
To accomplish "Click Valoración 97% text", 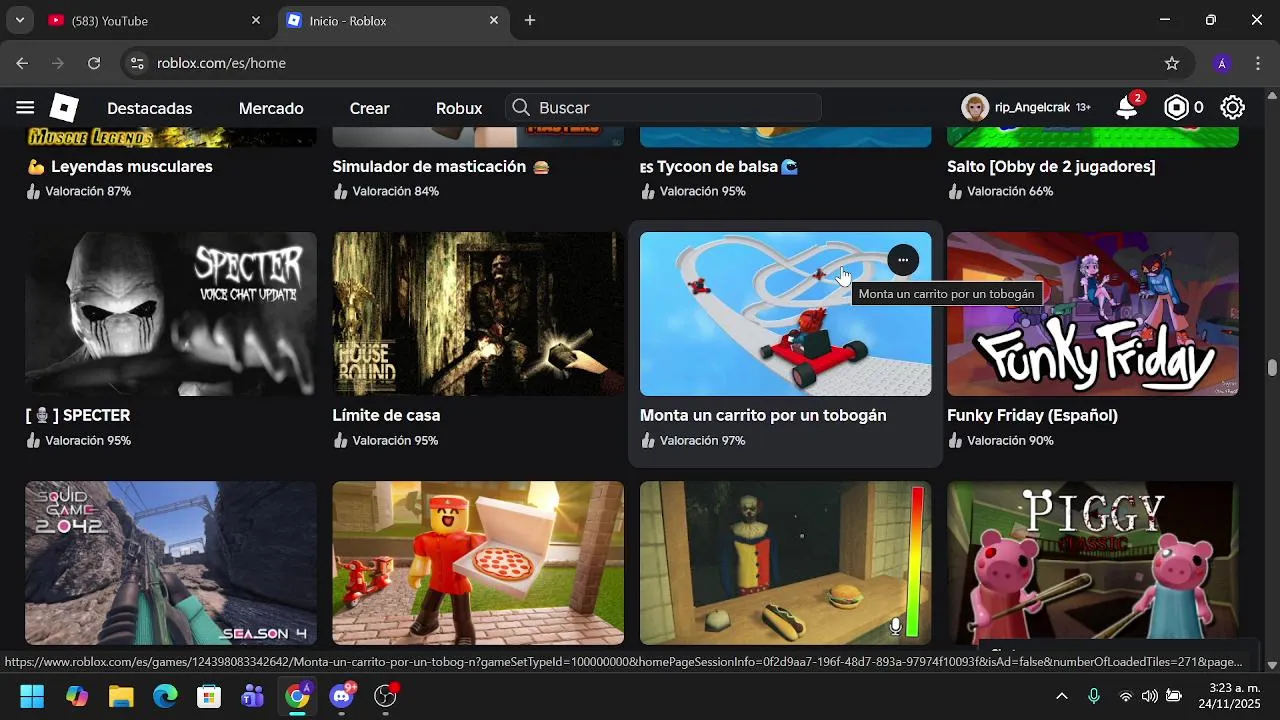I will pos(702,441).
